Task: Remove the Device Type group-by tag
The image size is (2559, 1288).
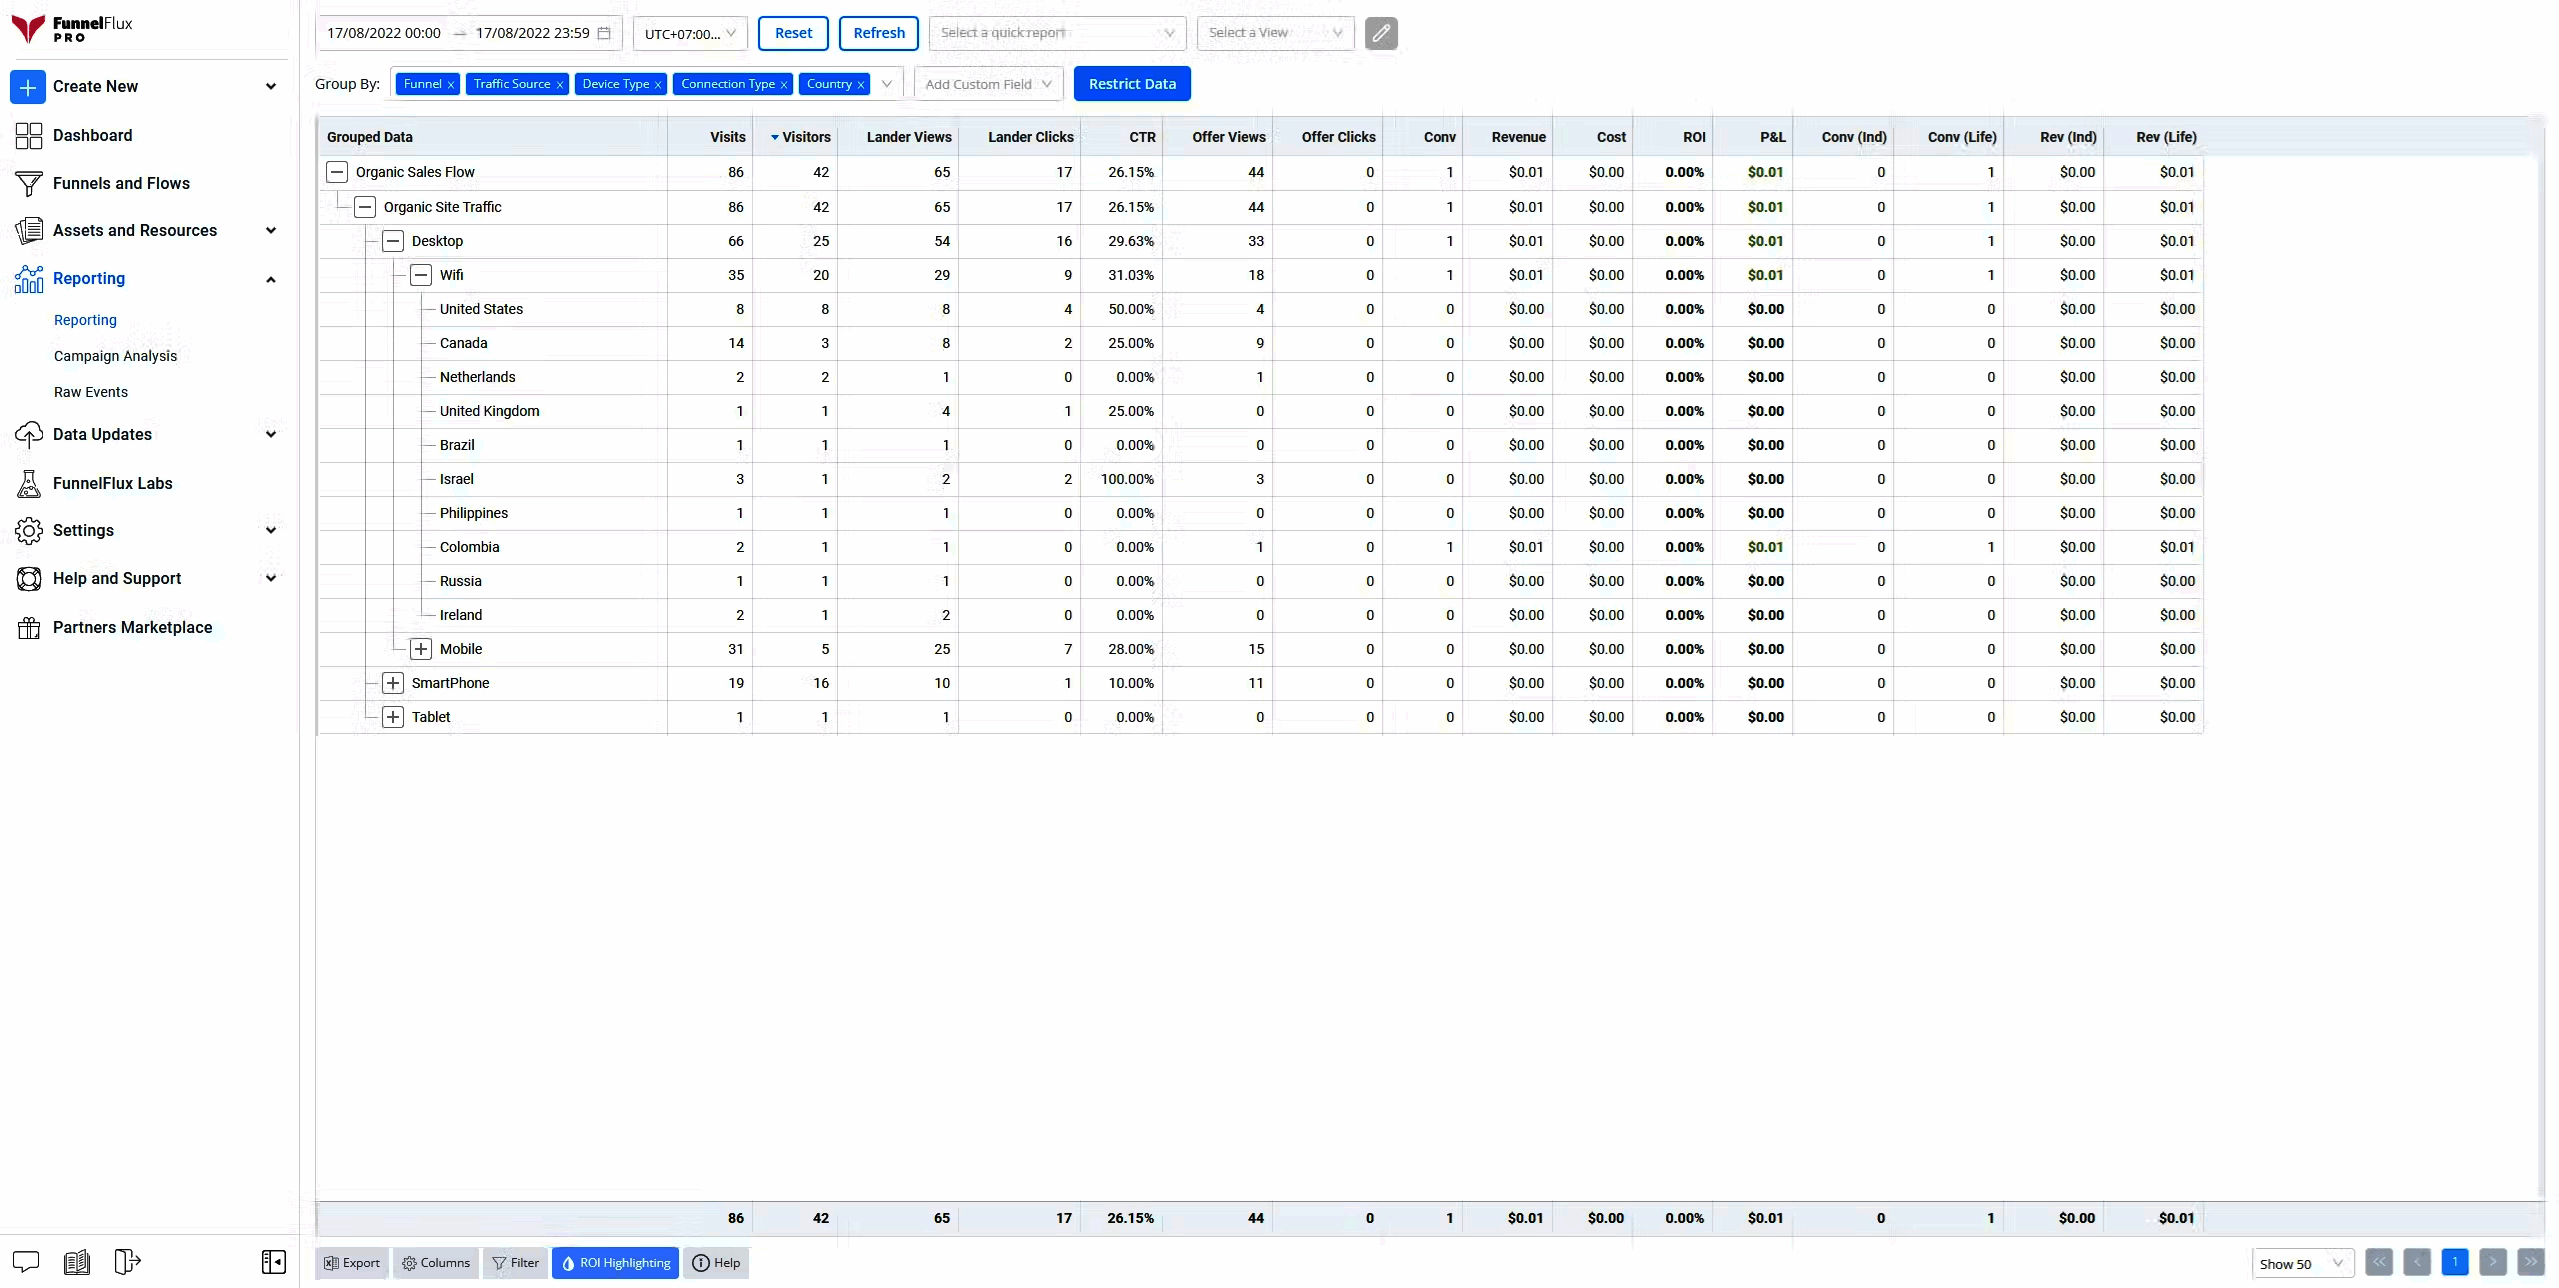Action: [657, 85]
